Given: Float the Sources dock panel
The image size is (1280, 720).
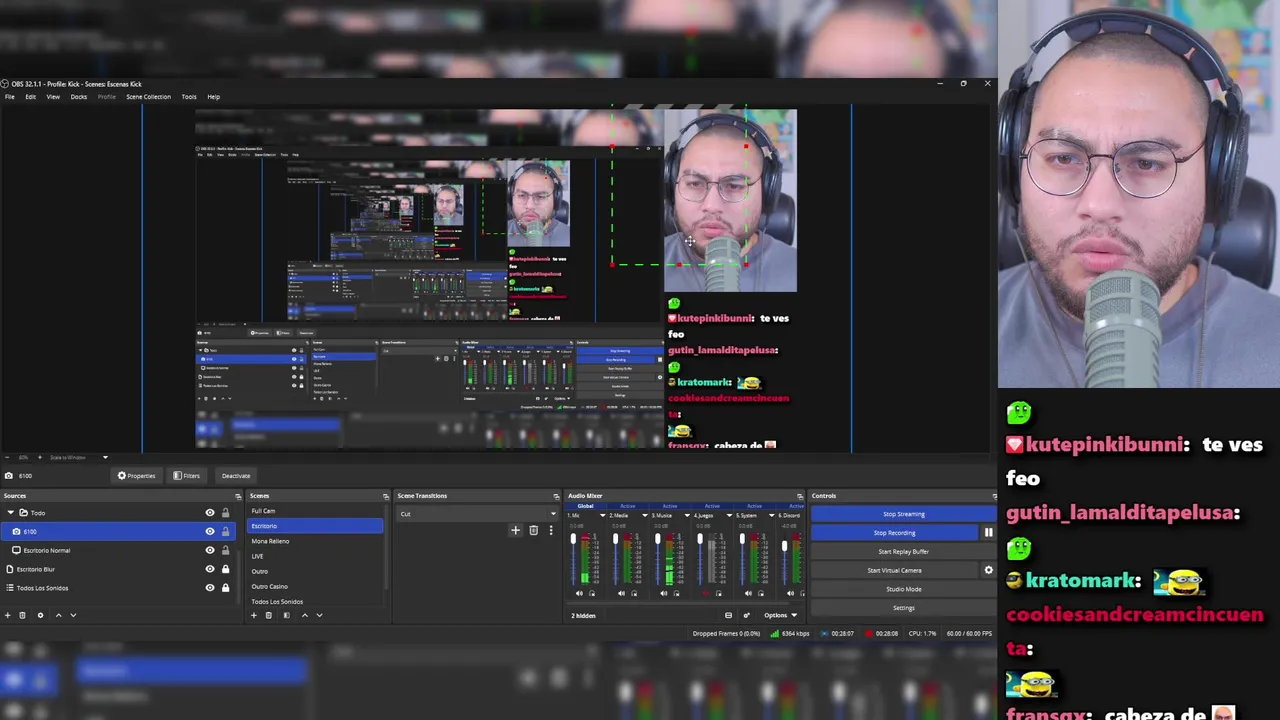Looking at the screenshot, I should coord(238,496).
